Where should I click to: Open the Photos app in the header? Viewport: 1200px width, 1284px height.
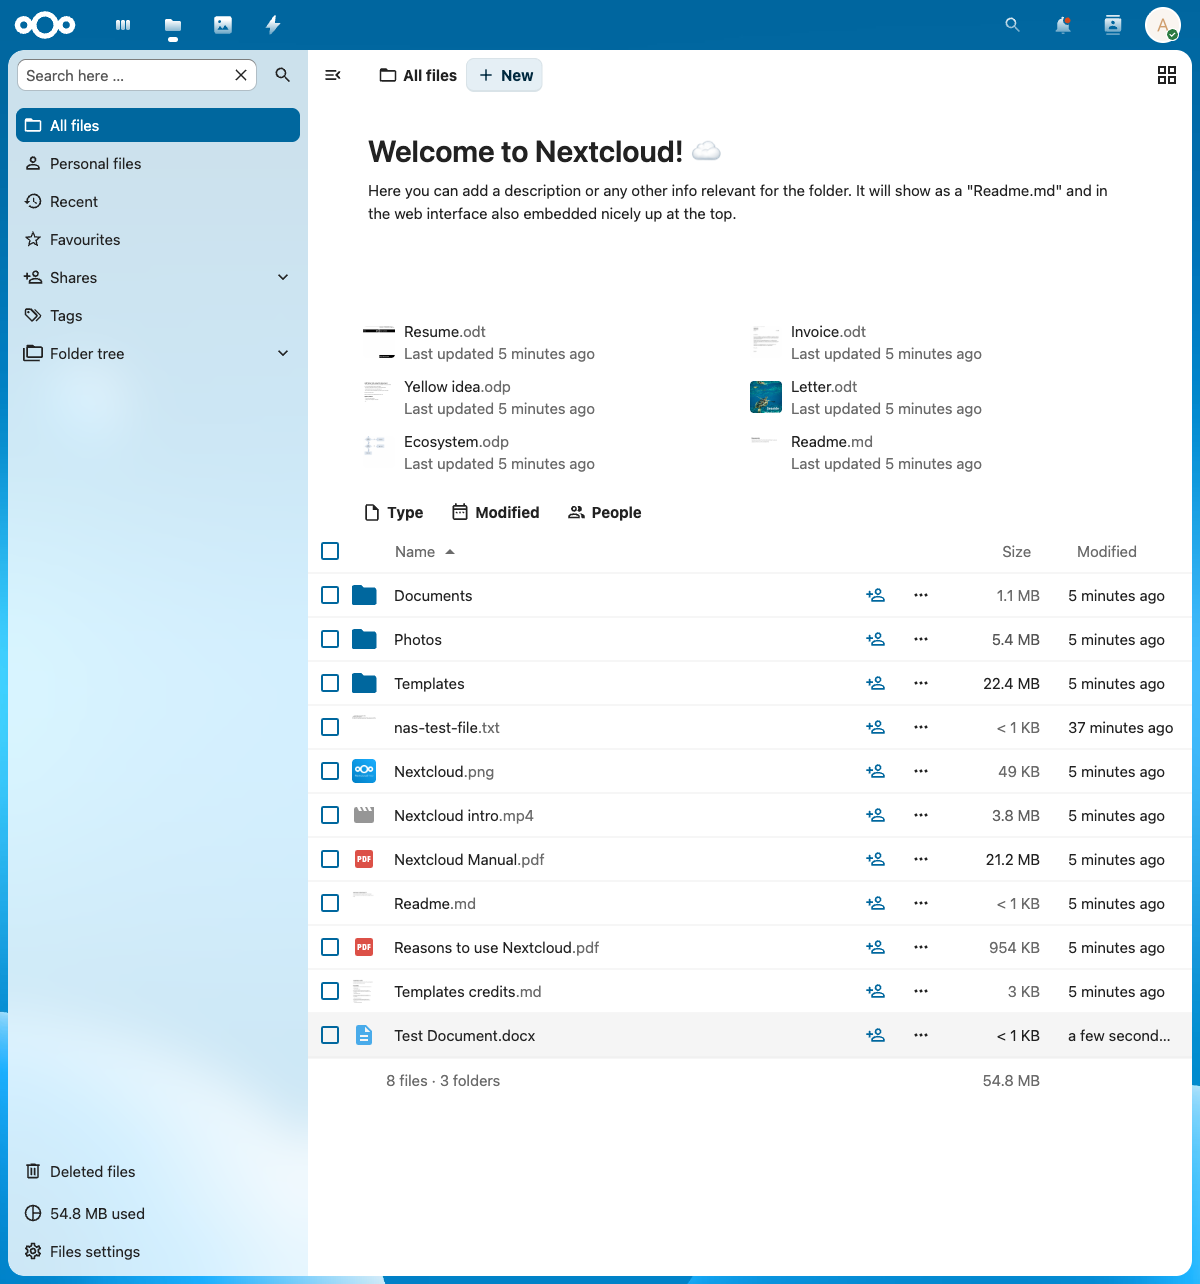[x=222, y=25]
